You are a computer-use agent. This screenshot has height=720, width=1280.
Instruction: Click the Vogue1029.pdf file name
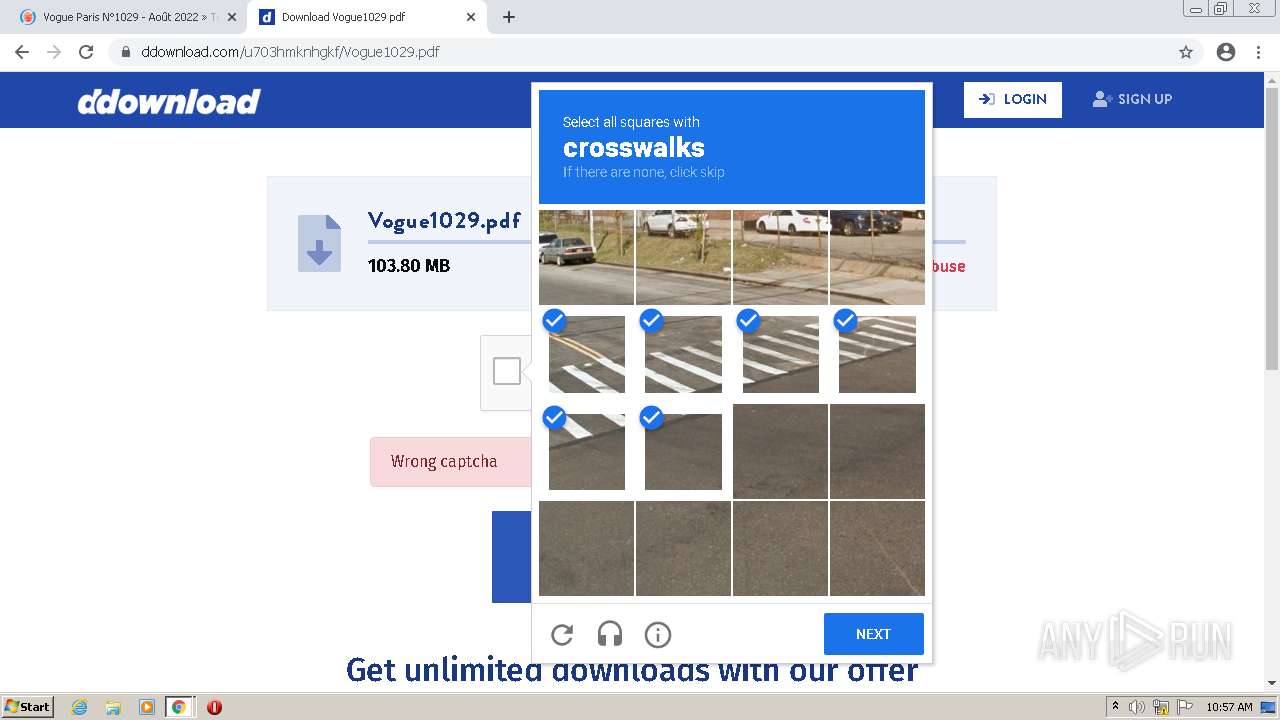click(444, 220)
